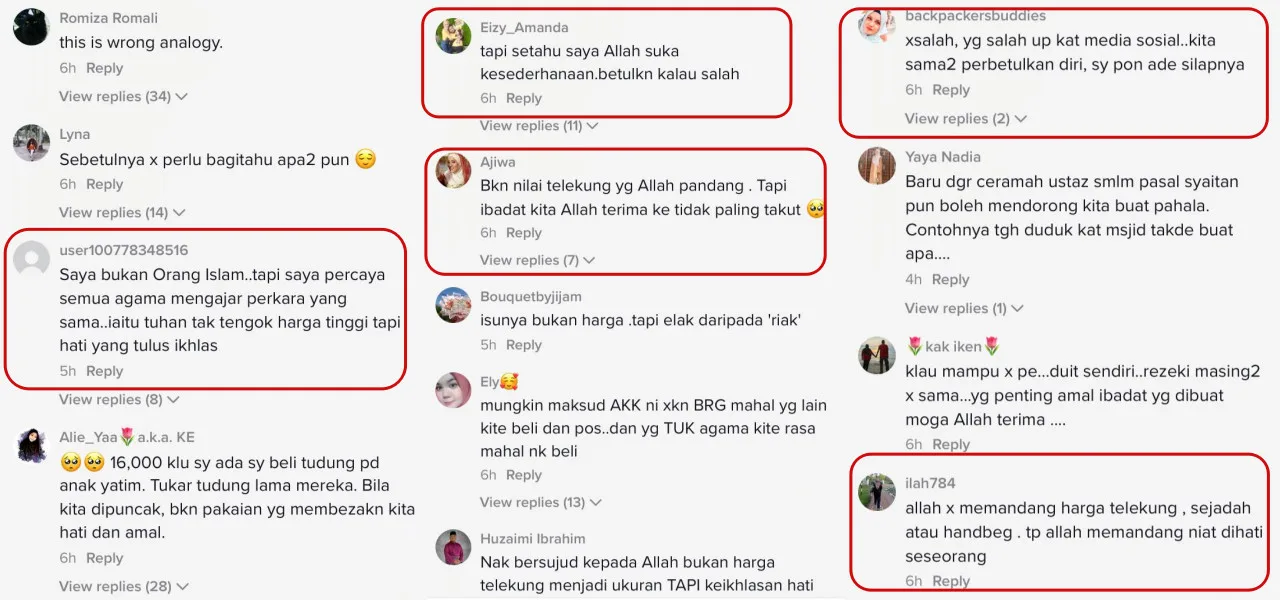
Task: Expand View replies (11) under Eizy_Amanda
Action: (539, 126)
